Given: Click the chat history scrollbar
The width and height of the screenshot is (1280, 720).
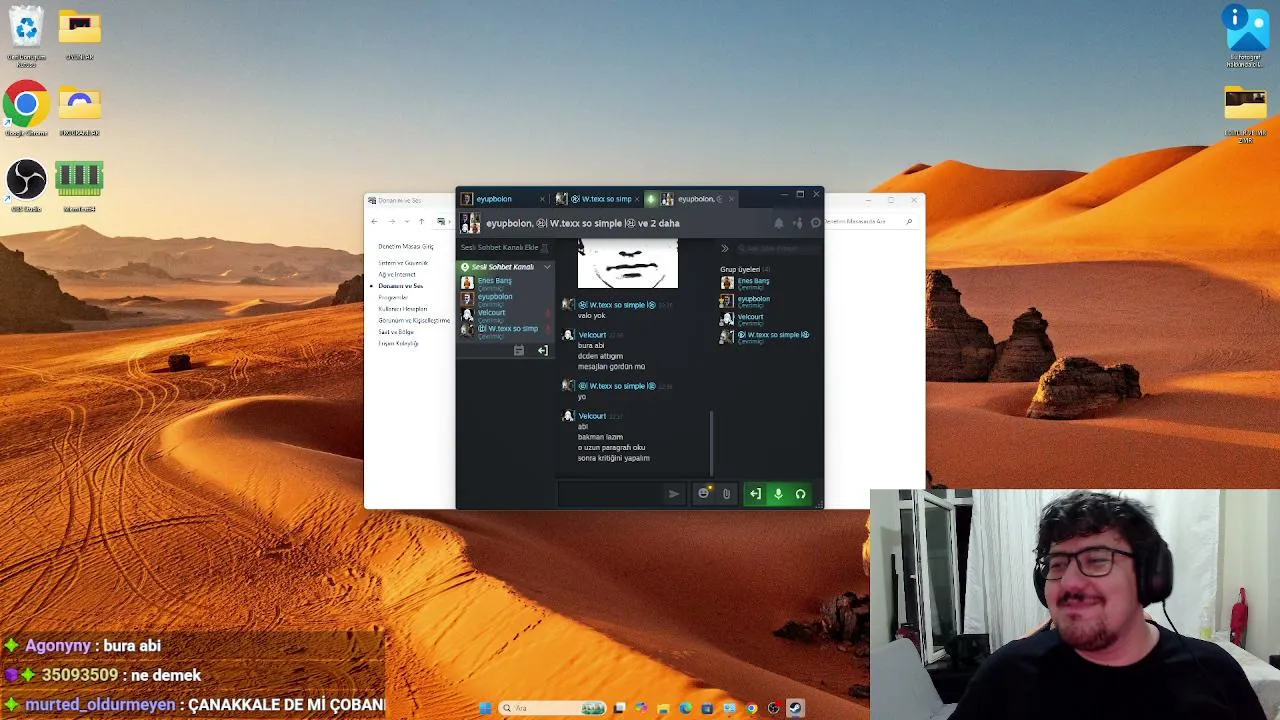Looking at the screenshot, I should coord(711,444).
